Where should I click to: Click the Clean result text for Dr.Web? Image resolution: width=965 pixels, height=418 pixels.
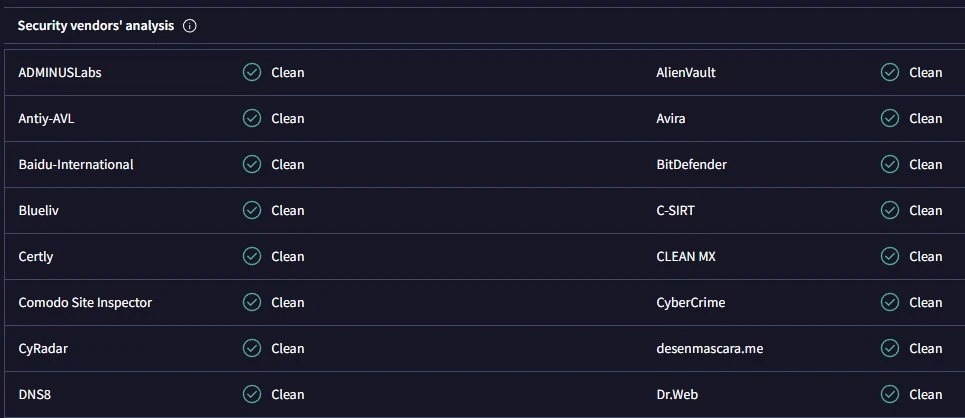tap(925, 394)
